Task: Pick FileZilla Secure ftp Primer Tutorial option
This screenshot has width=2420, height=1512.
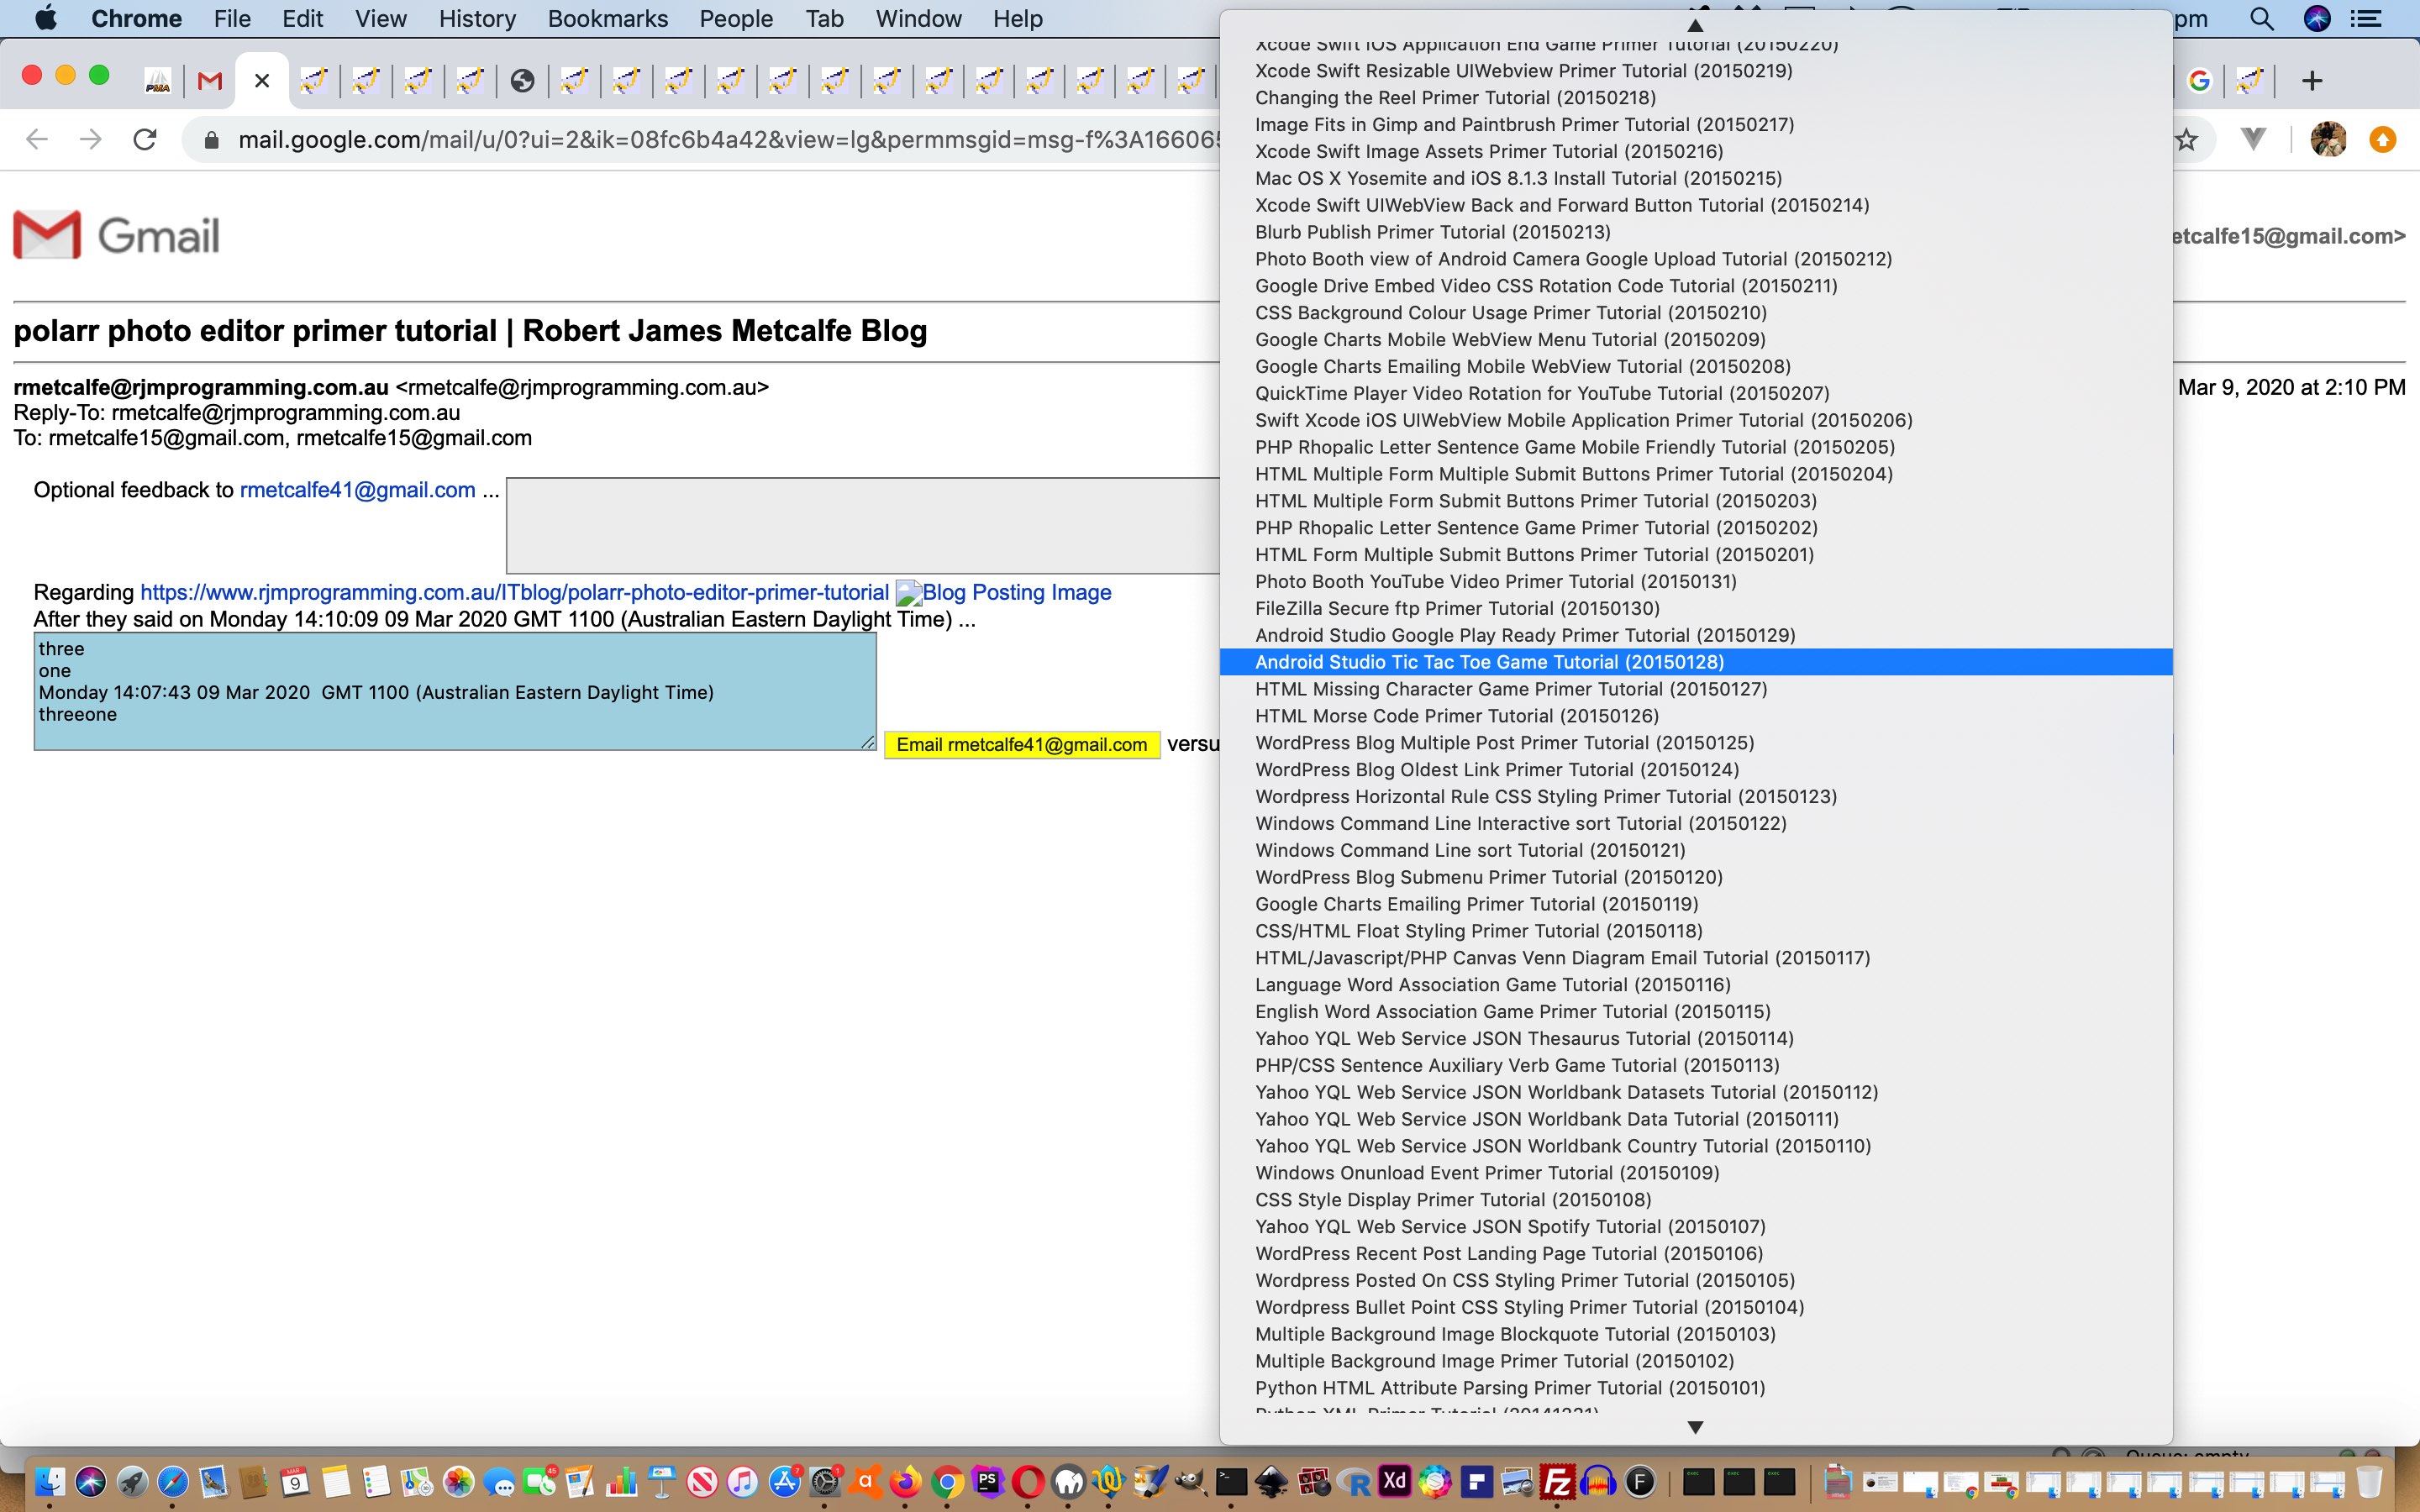Action: point(1696,608)
